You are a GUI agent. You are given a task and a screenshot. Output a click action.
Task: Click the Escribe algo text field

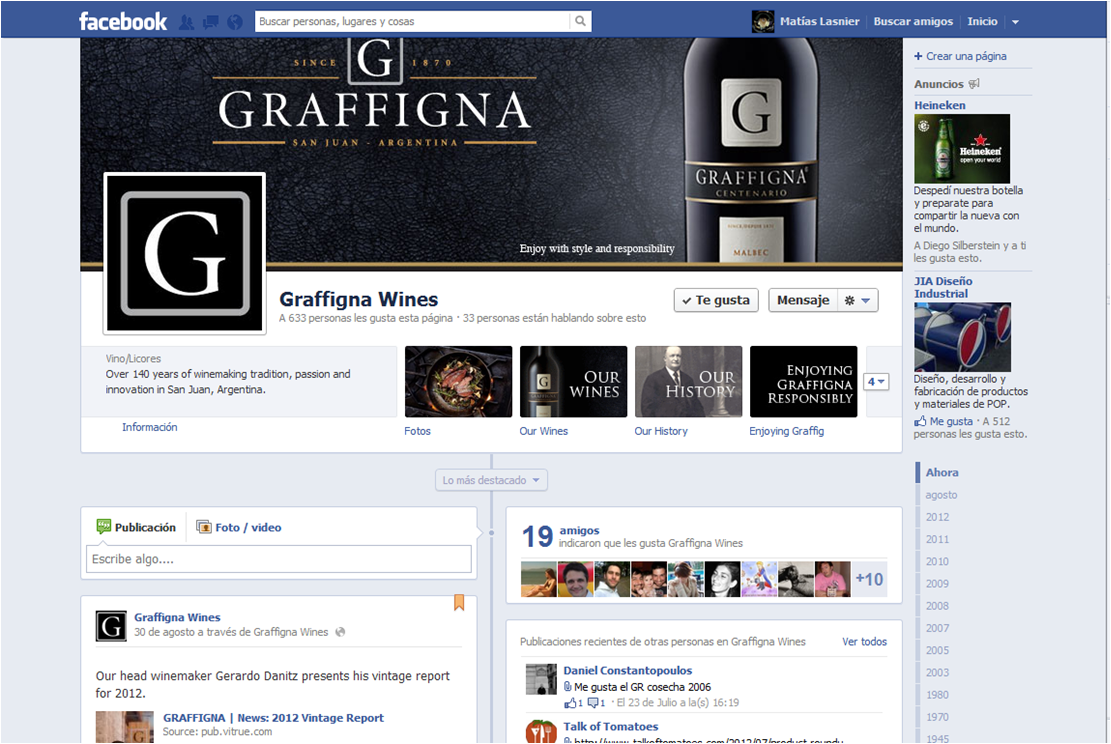coord(278,559)
